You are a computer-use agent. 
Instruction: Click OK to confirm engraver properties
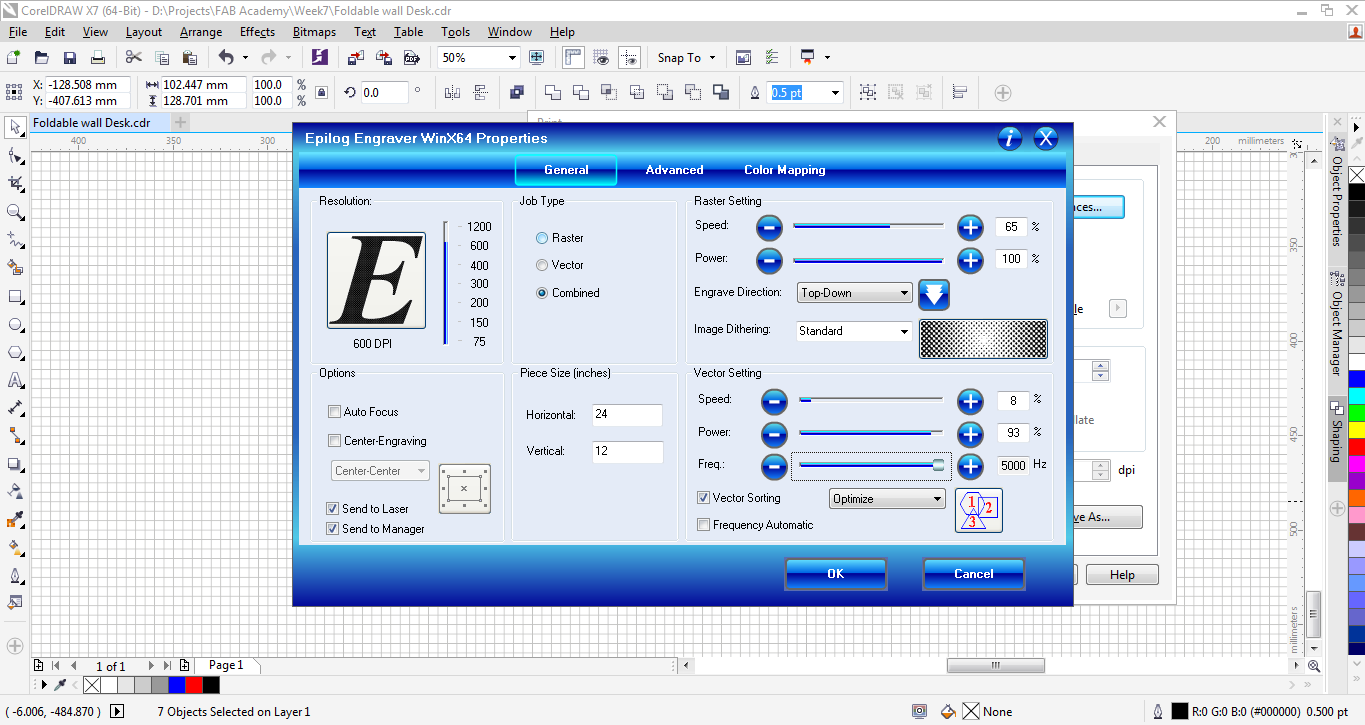click(835, 574)
